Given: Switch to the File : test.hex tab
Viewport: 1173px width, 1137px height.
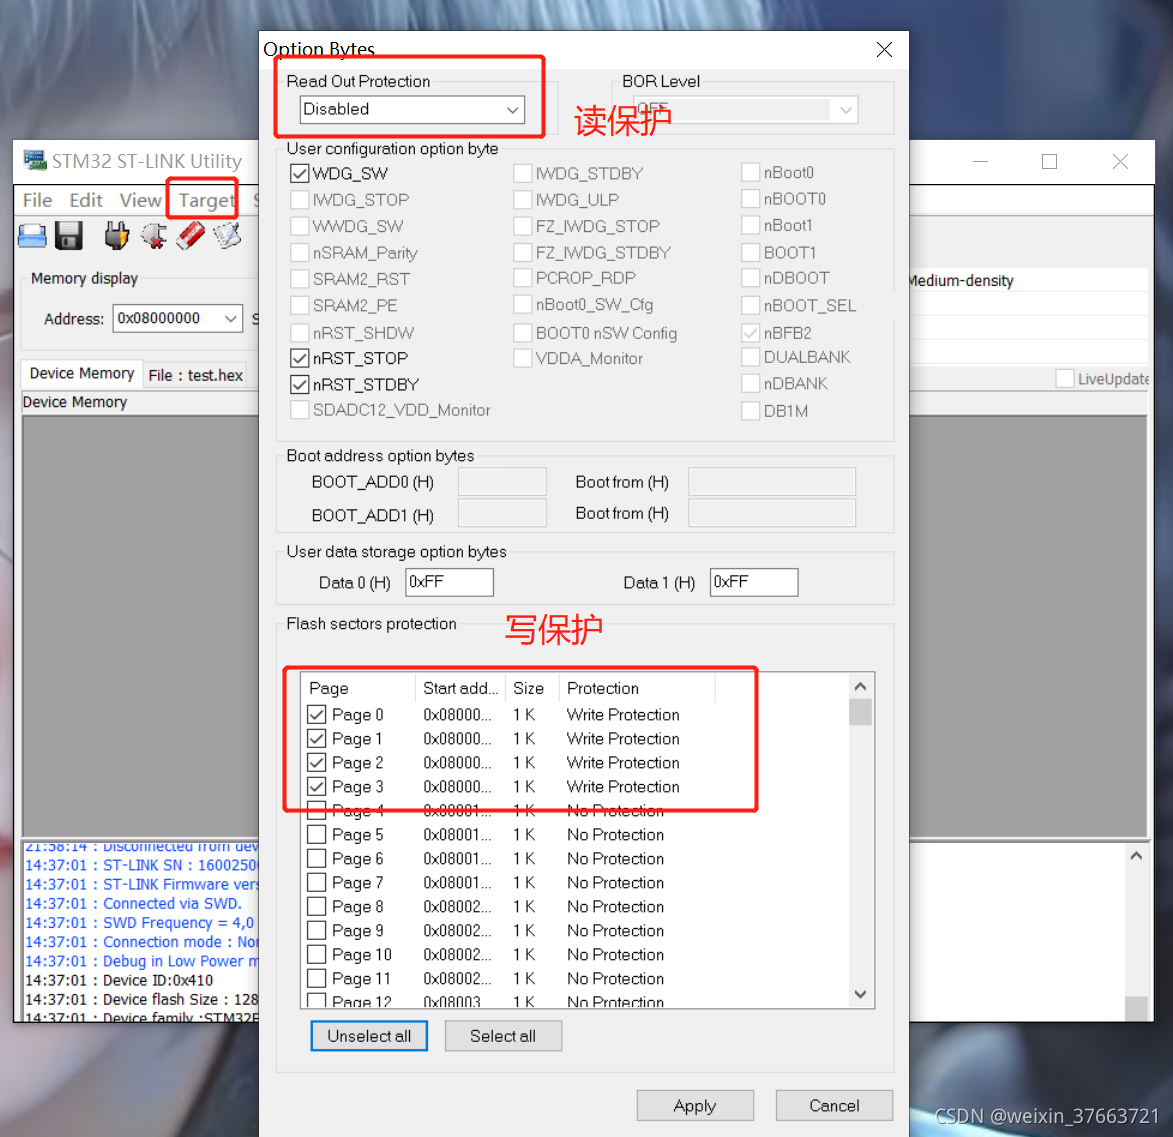Looking at the screenshot, I should (195, 376).
